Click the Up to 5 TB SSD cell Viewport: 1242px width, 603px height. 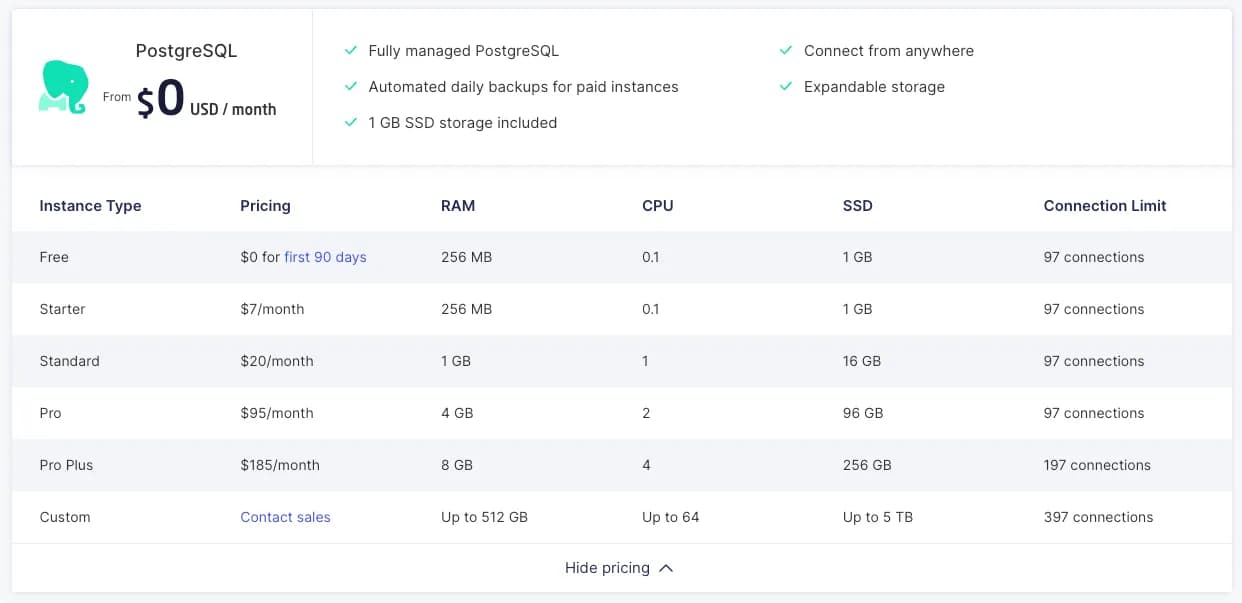click(878, 517)
